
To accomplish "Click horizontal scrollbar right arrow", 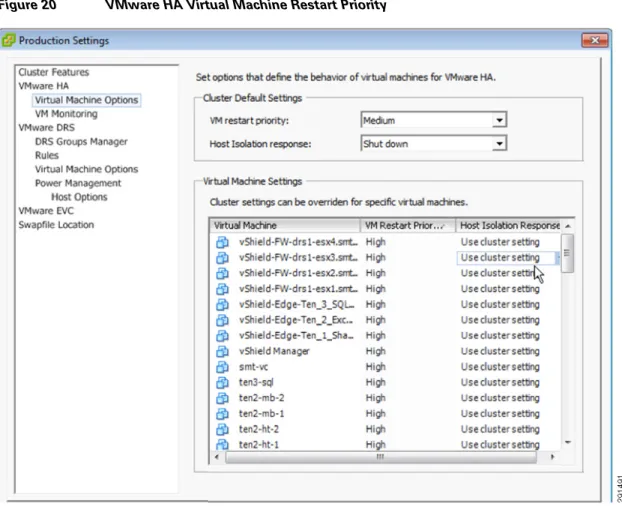I will [x=552, y=457].
